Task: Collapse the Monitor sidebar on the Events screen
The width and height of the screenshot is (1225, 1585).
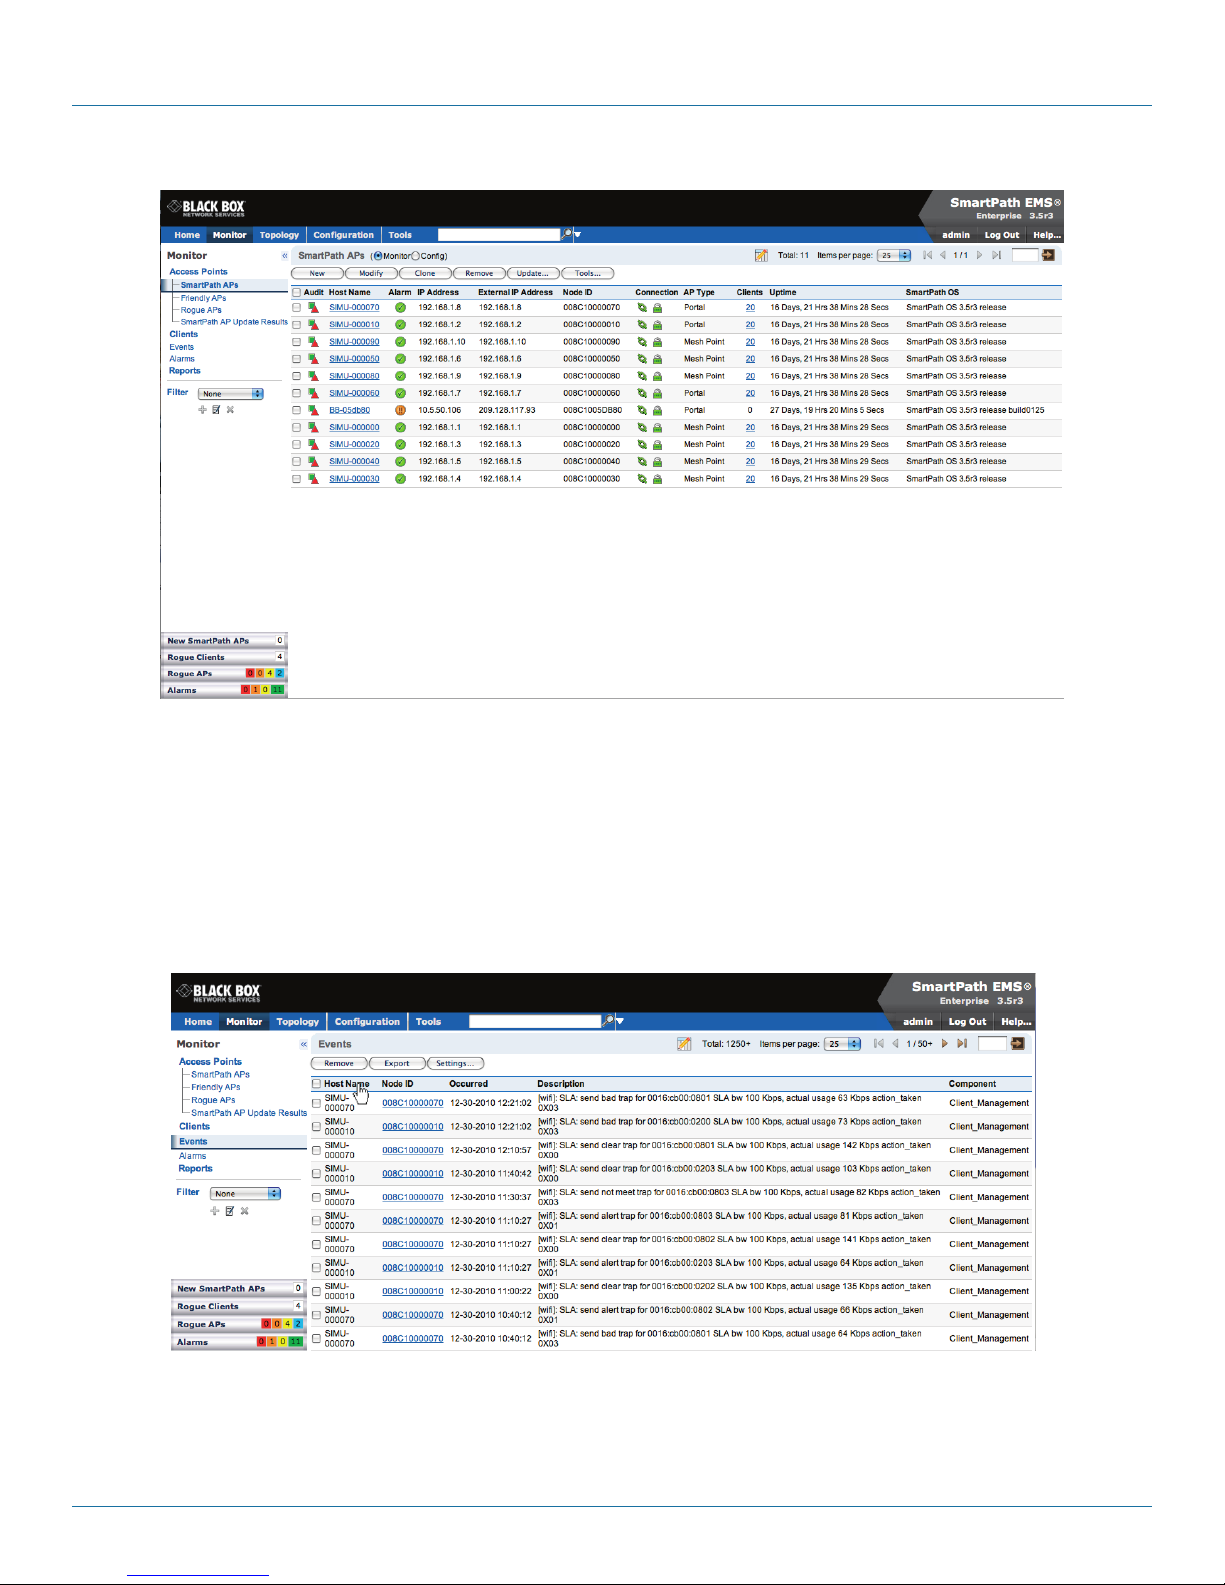Action: (303, 1044)
